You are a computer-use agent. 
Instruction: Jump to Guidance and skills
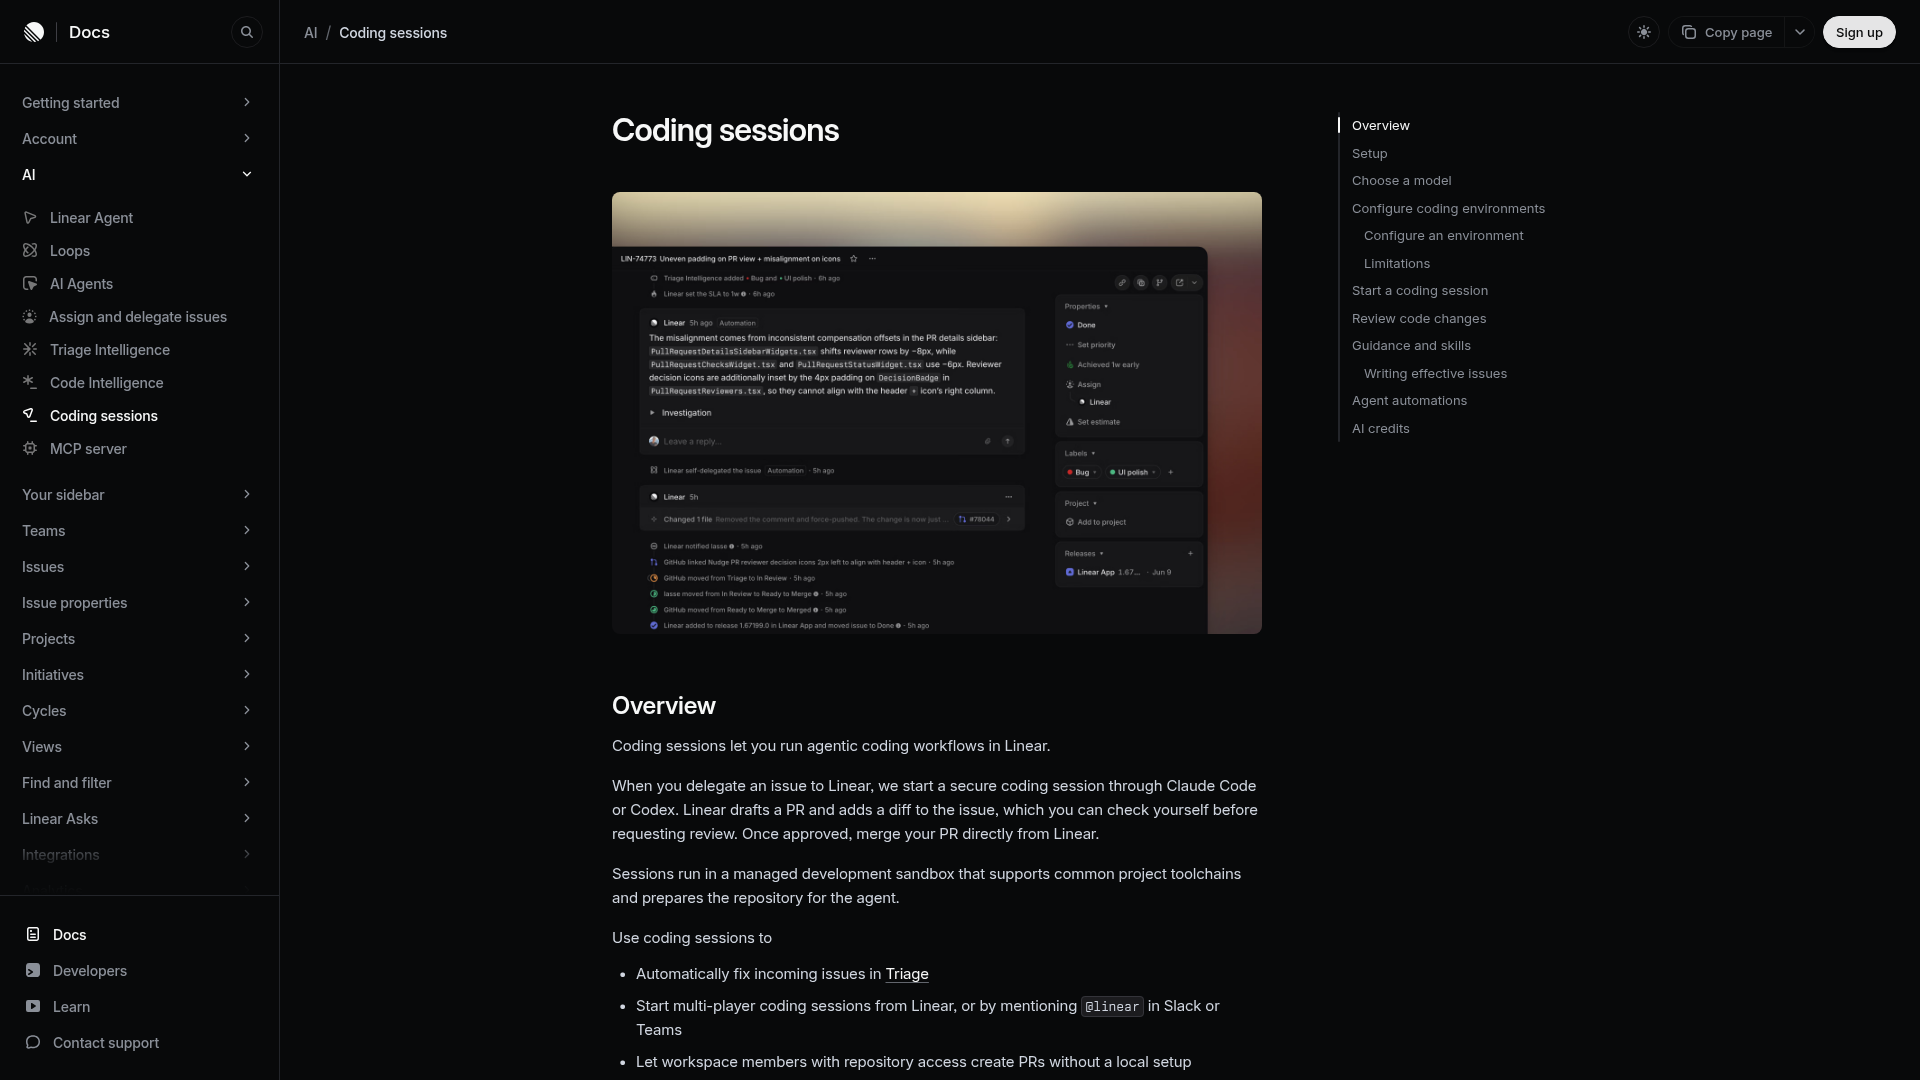[x=1411, y=345]
